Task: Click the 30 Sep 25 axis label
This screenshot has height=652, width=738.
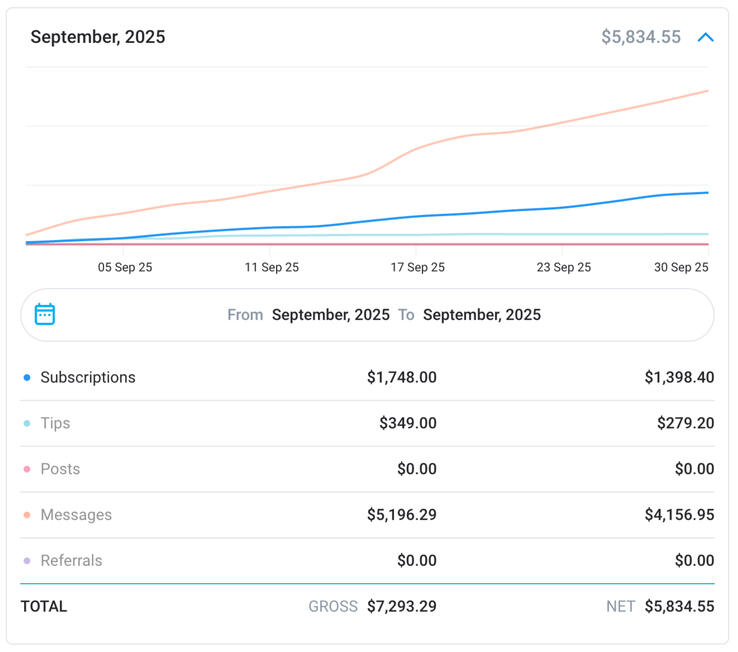Action: pos(681,267)
